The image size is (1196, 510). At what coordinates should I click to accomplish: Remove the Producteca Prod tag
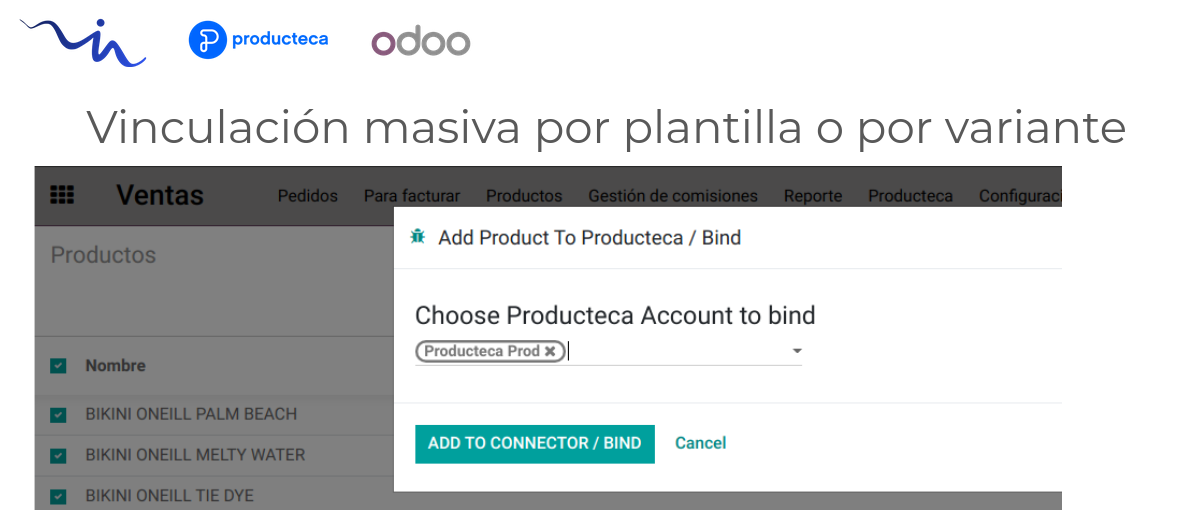tap(550, 351)
